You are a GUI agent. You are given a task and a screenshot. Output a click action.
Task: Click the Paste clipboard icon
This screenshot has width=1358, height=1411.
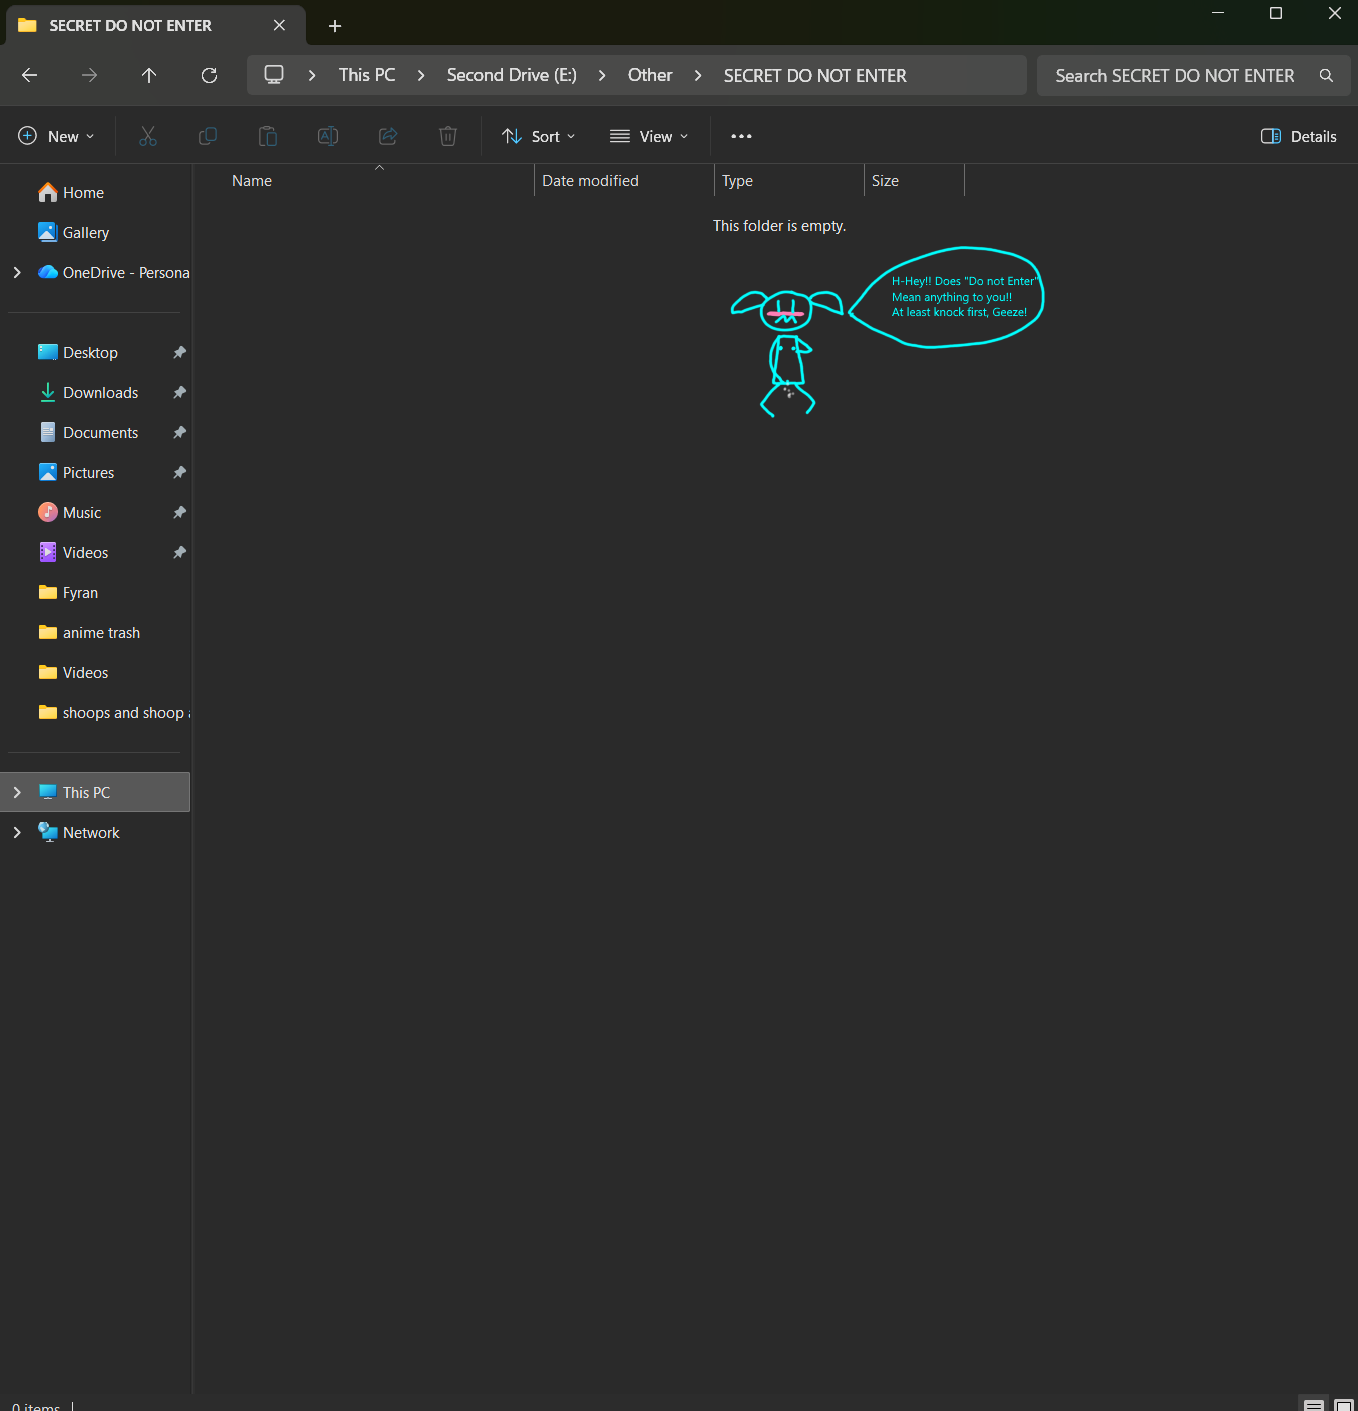[268, 136]
